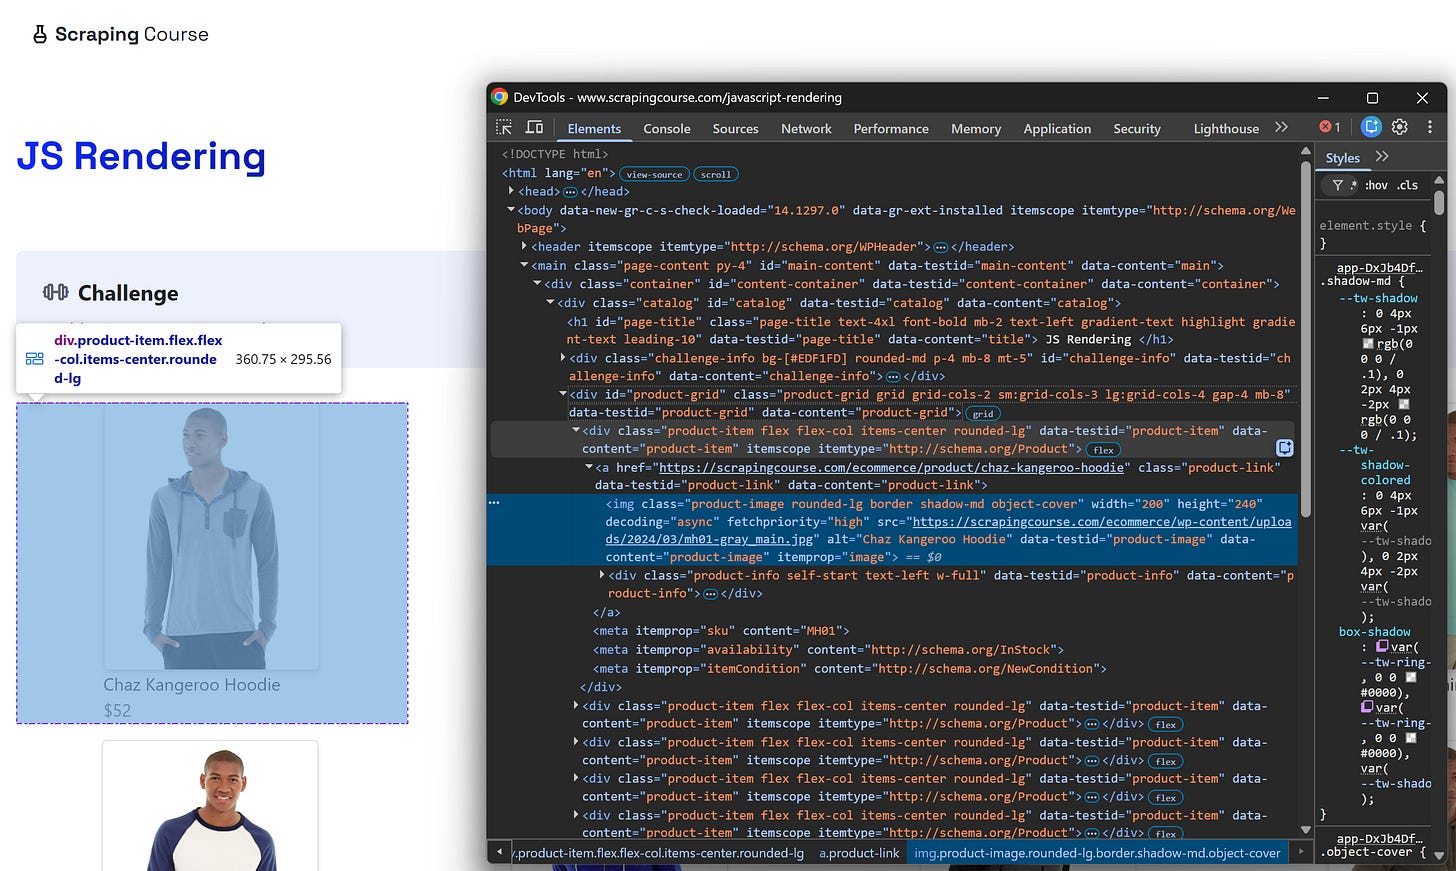
Task: Click the ellipsis inside head element
Action: pyautogui.click(x=570, y=192)
